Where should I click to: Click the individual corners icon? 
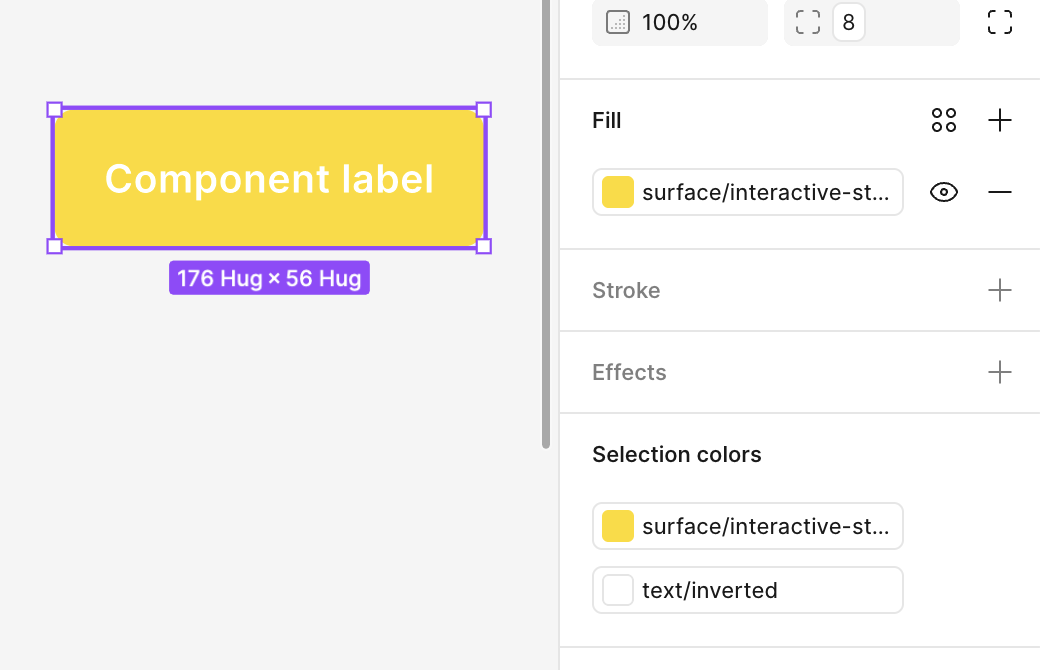point(1000,23)
